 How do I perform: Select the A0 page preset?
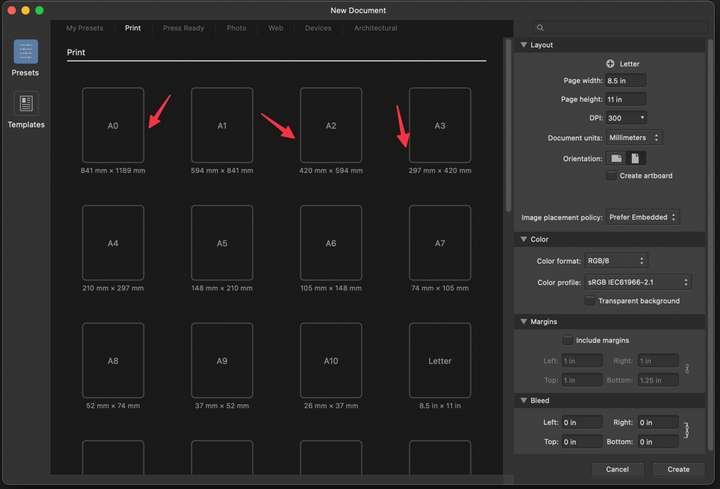(113, 125)
